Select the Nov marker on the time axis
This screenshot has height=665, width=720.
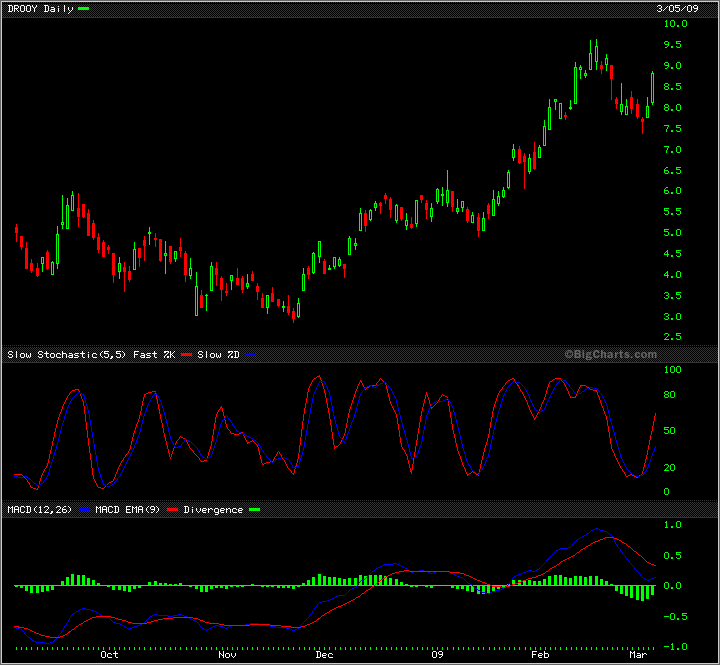(x=227, y=655)
